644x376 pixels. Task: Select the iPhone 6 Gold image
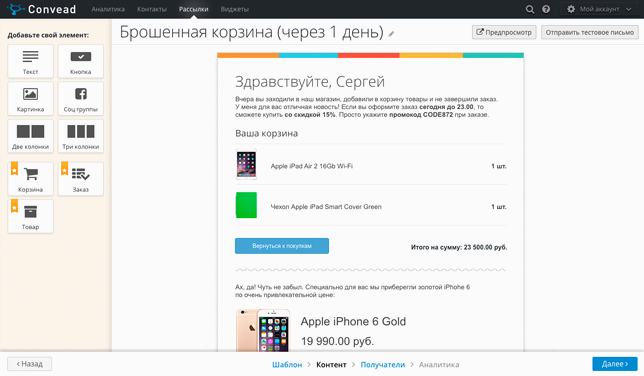pos(263,330)
